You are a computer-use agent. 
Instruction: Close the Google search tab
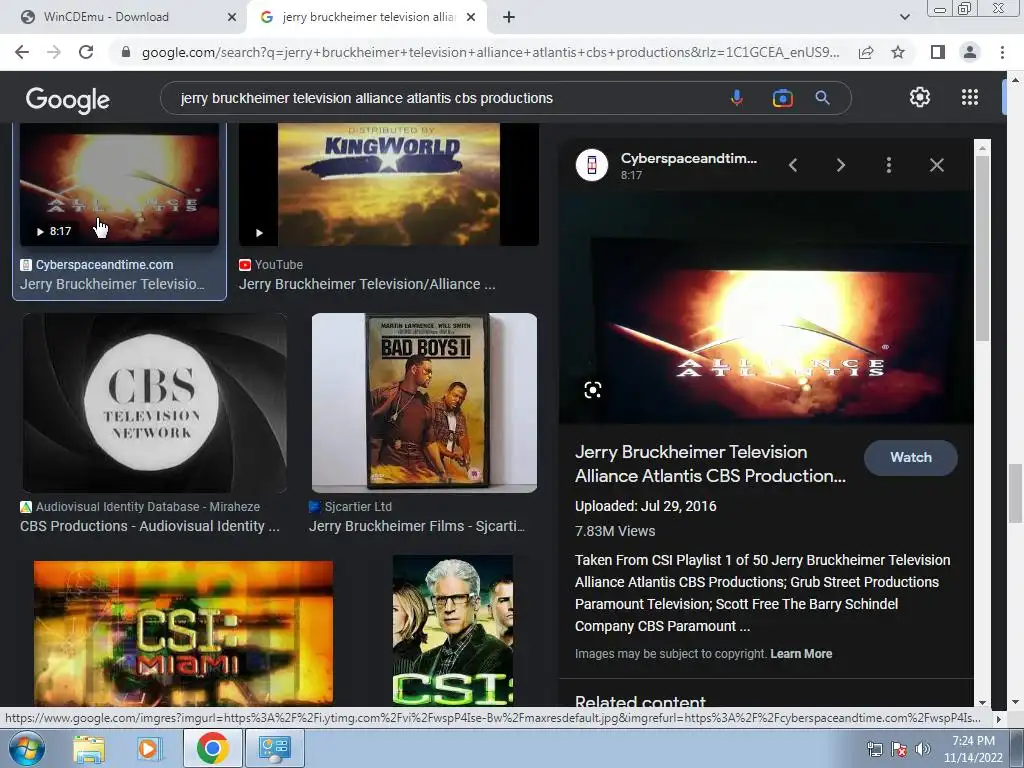[471, 17]
